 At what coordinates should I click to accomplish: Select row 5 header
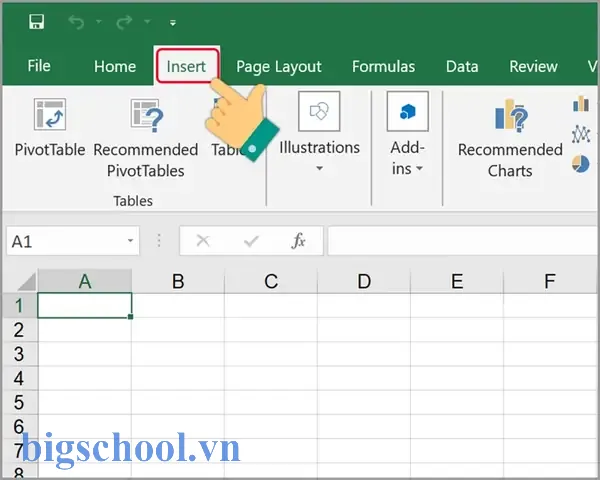(x=19, y=402)
